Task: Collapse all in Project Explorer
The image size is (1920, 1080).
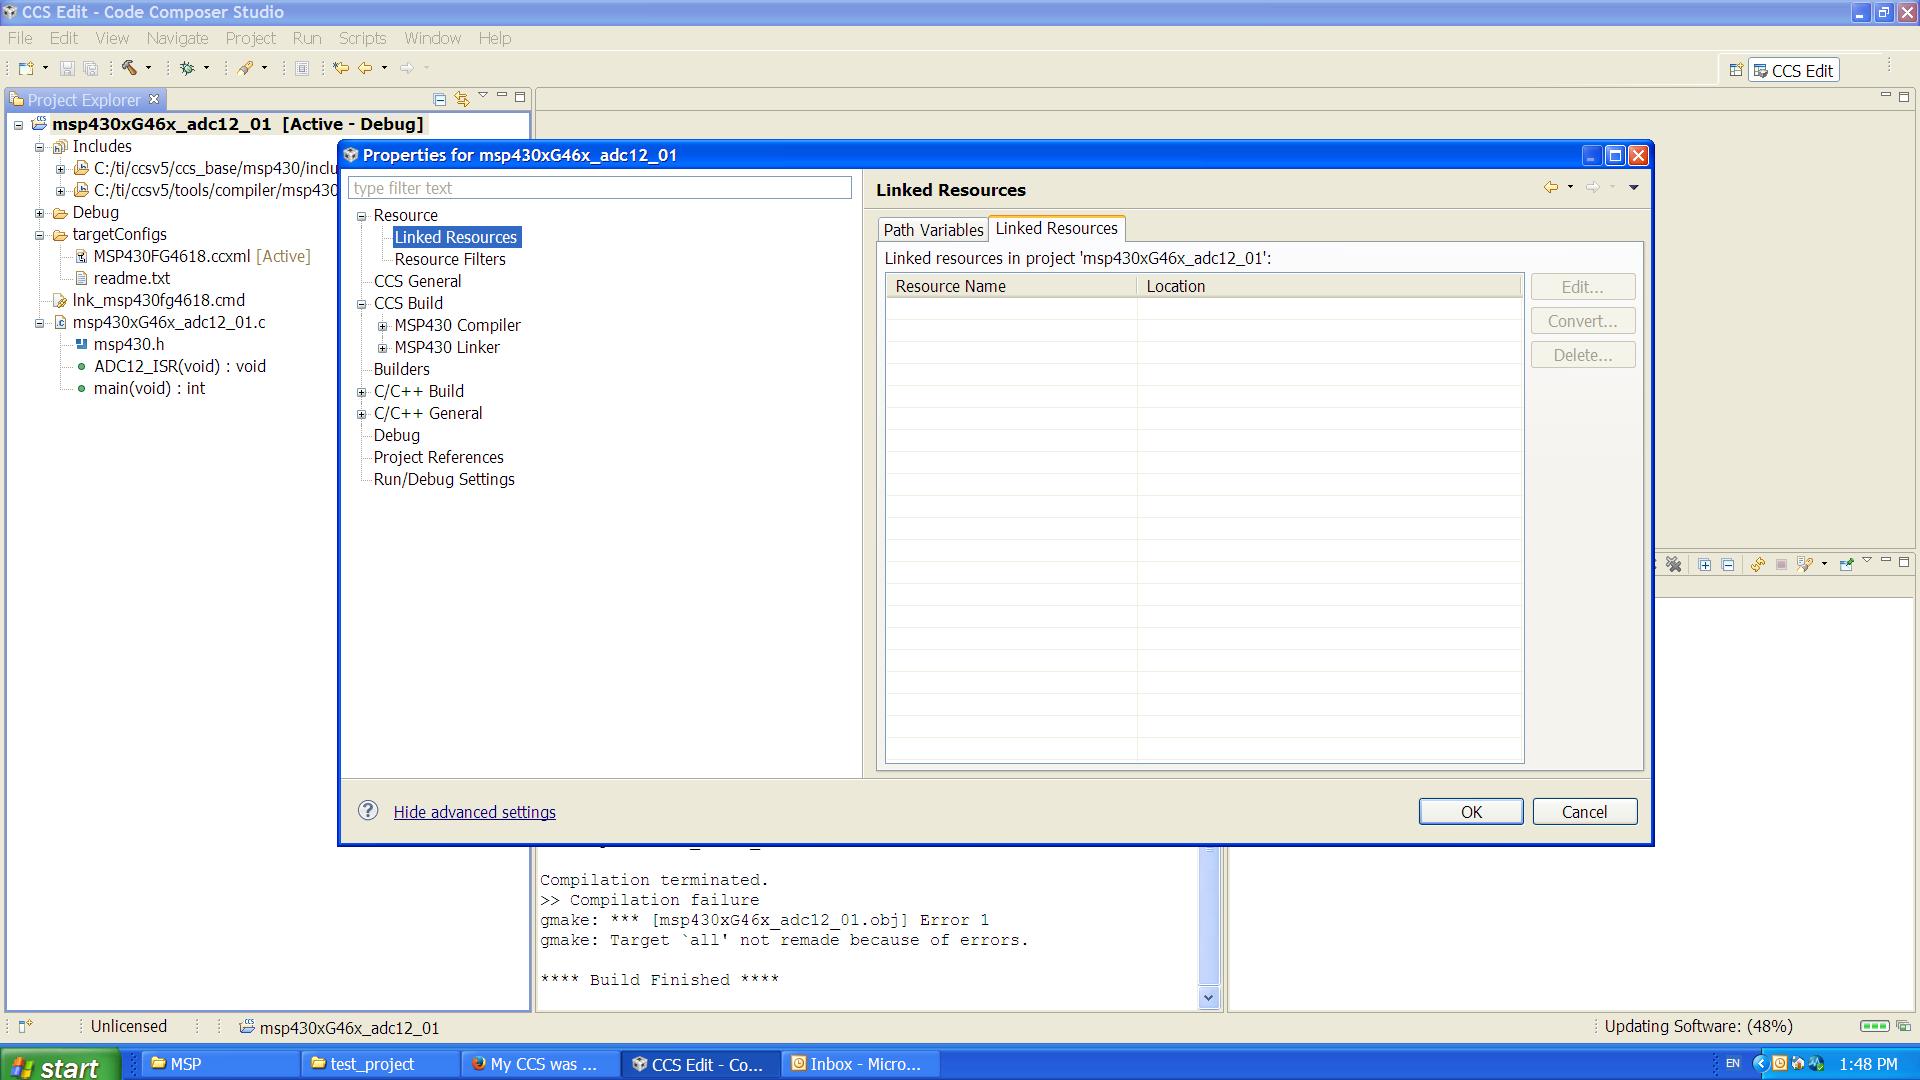Action: point(439,99)
